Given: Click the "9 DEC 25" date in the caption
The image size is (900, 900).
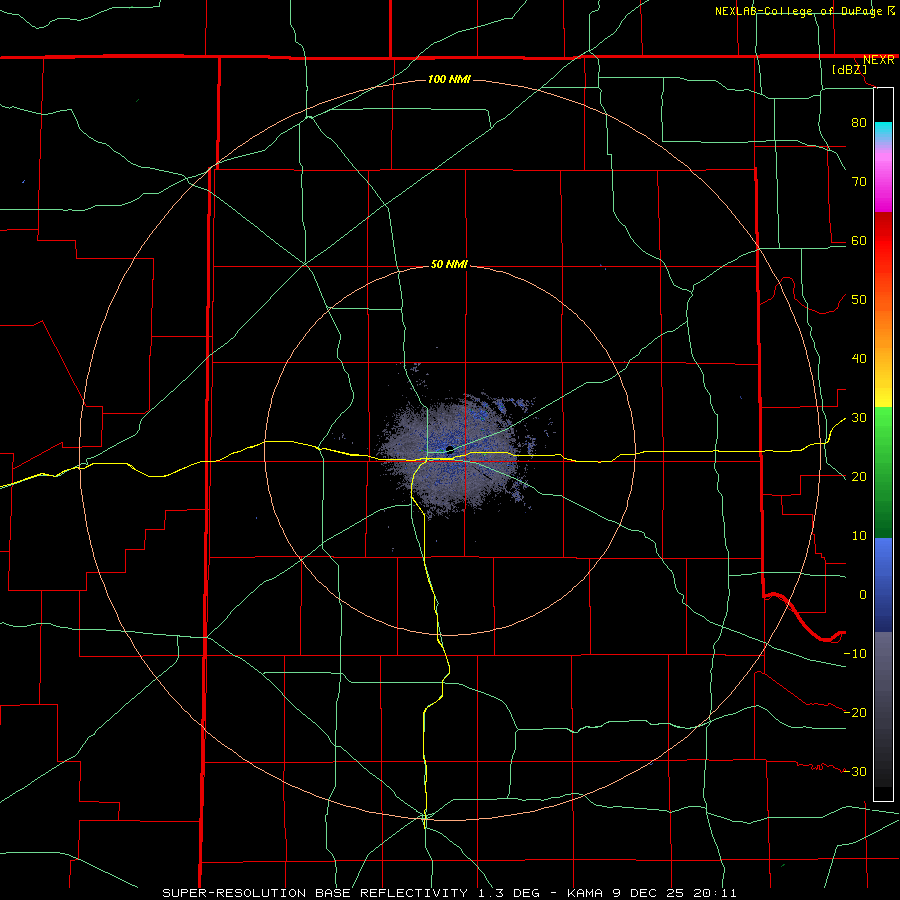Looking at the screenshot, I should (x=649, y=893).
